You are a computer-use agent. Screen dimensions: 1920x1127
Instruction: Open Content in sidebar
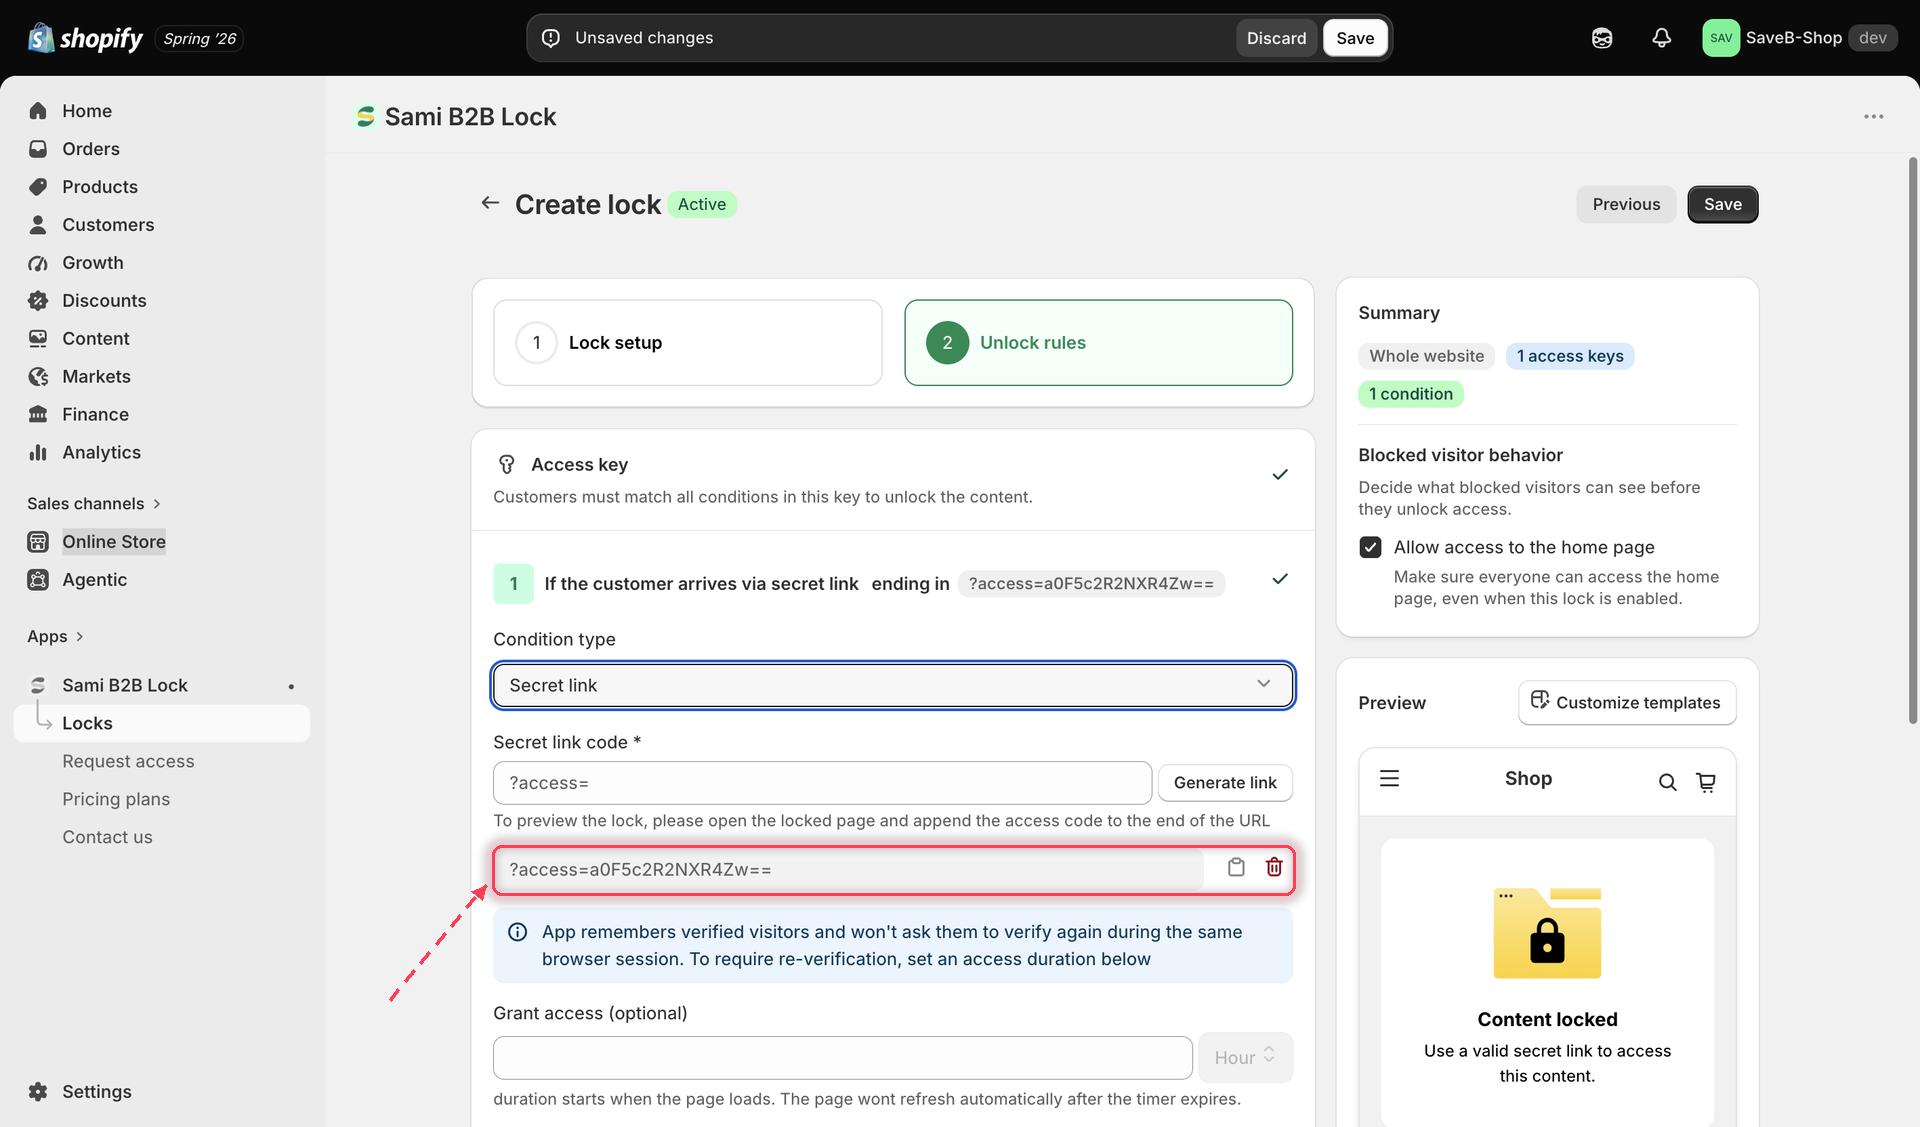click(95, 339)
